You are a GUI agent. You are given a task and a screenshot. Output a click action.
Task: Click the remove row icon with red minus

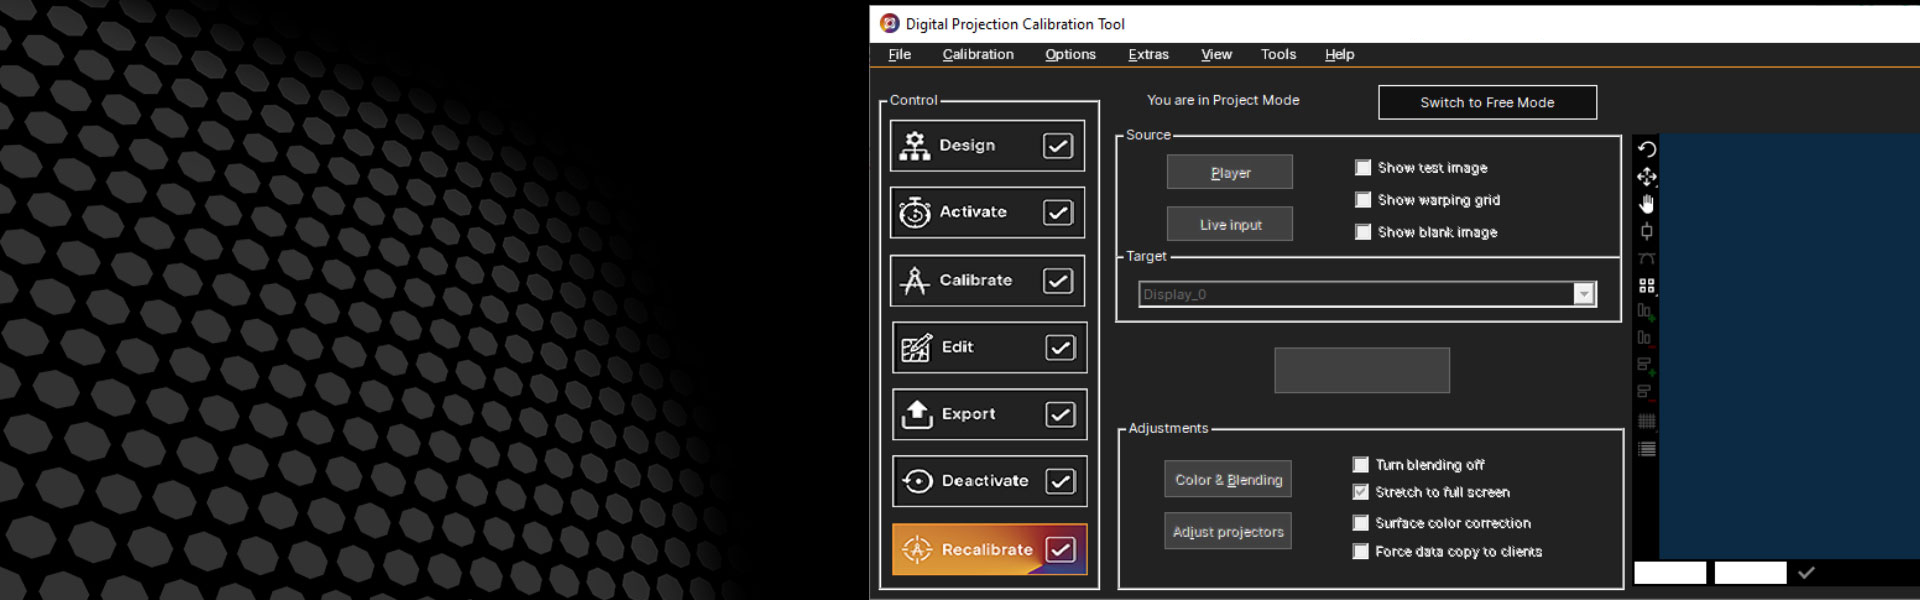tap(1646, 392)
